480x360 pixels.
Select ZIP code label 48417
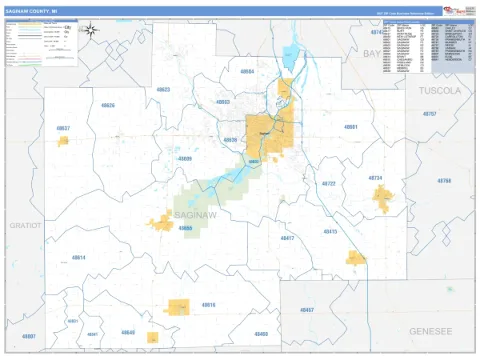click(x=287, y=238)
